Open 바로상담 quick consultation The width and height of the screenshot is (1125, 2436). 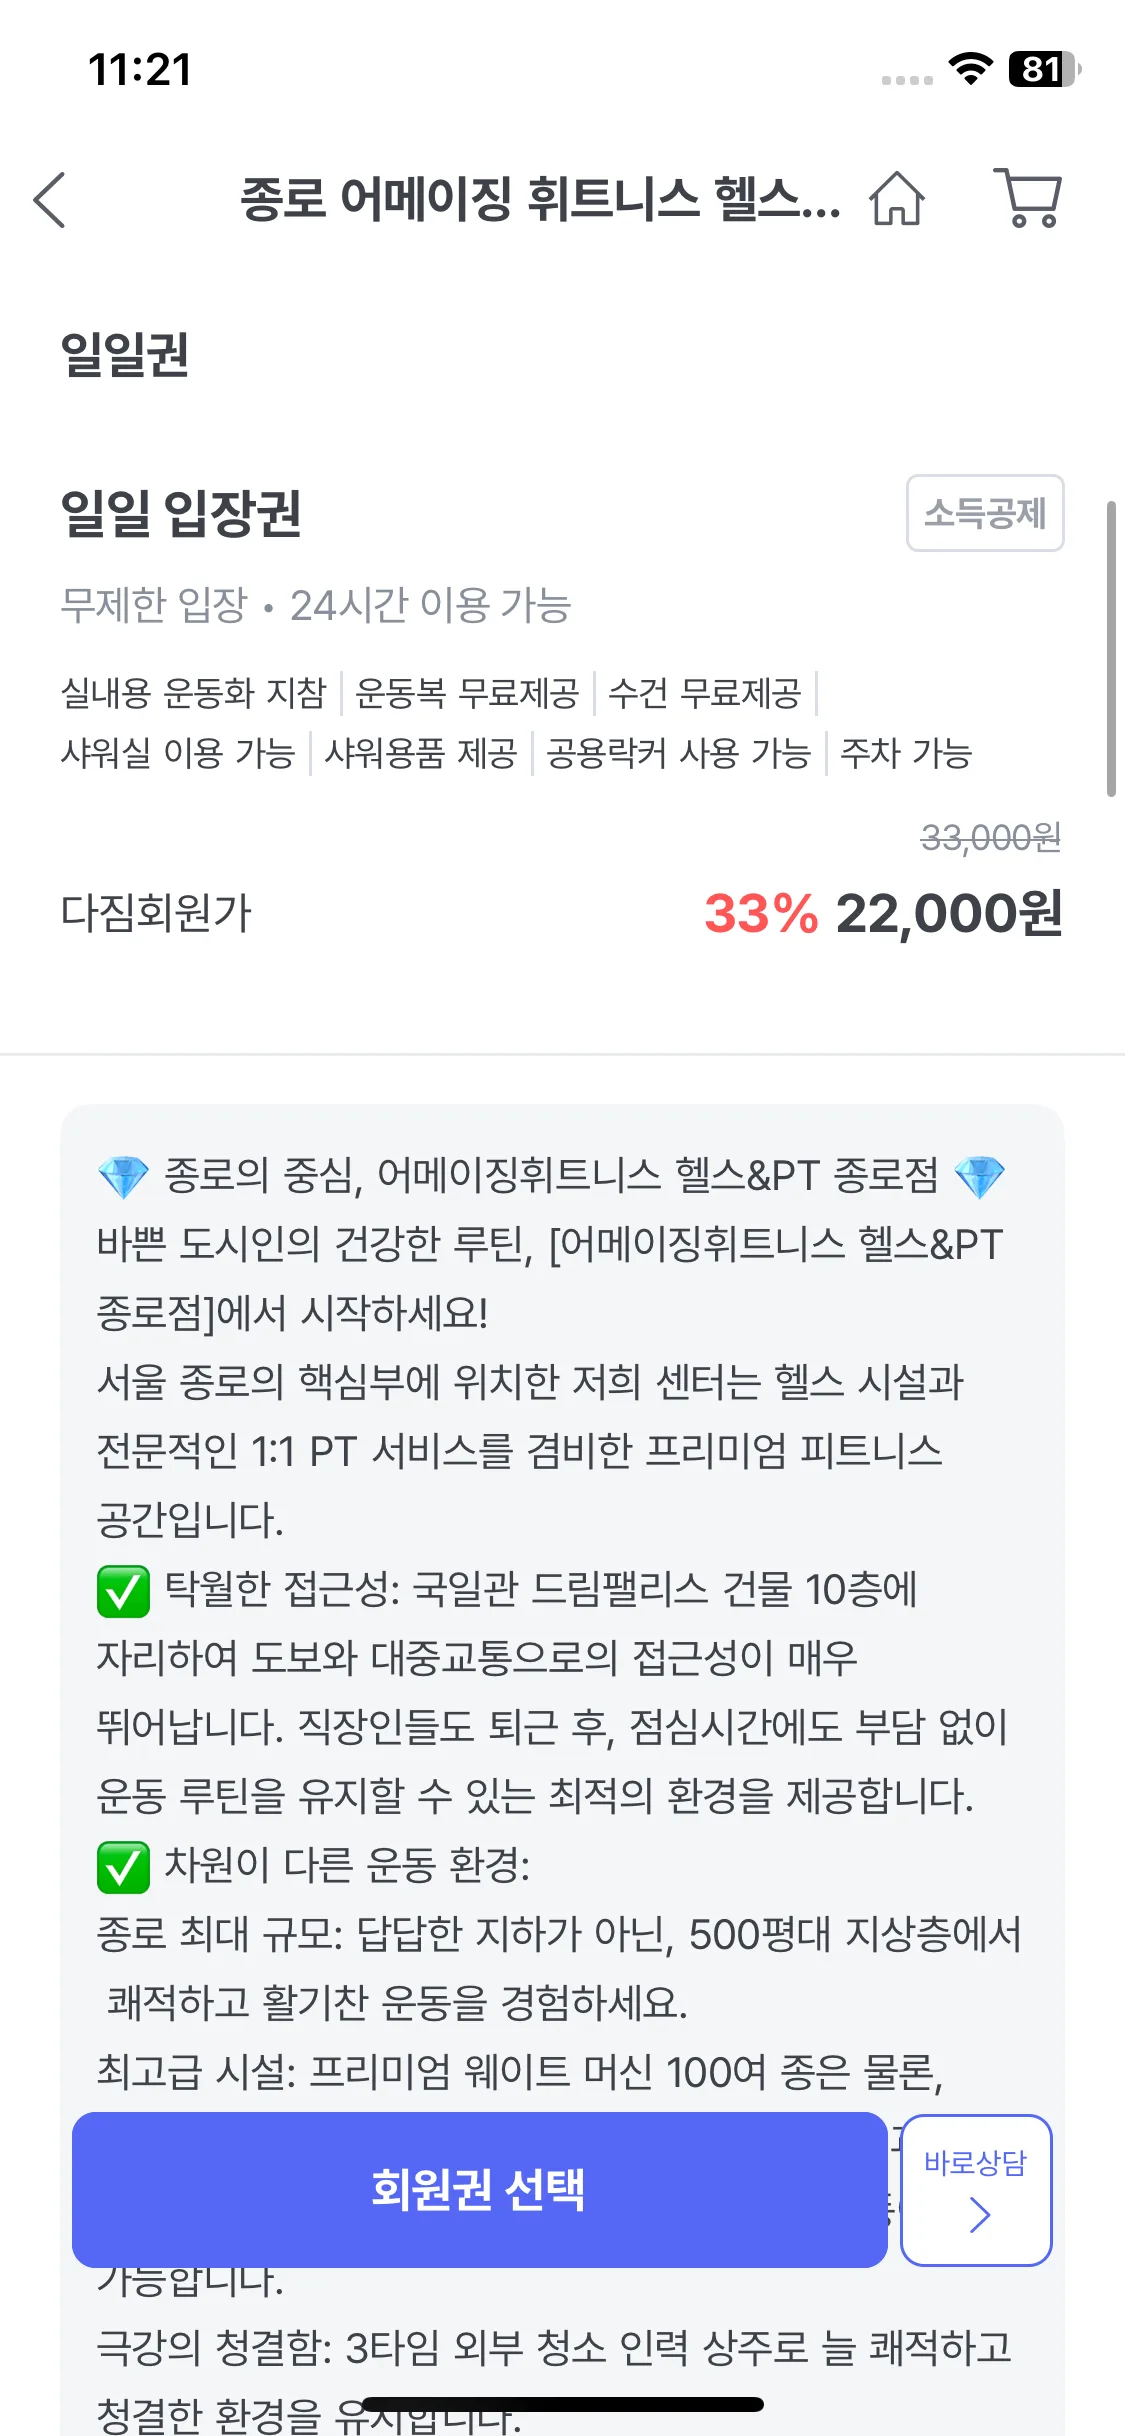coord(975,2165)
